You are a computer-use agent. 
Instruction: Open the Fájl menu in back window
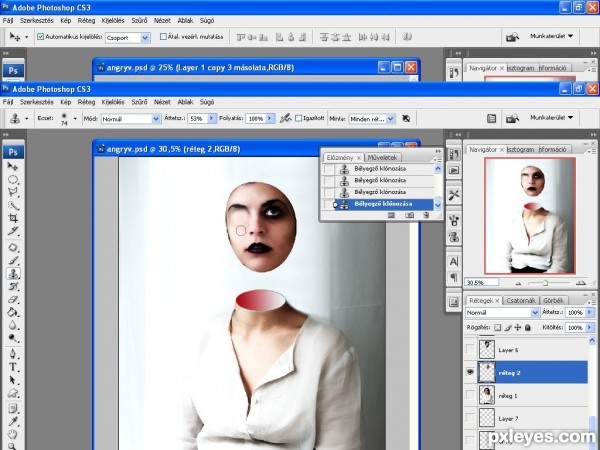pos(8,20)
